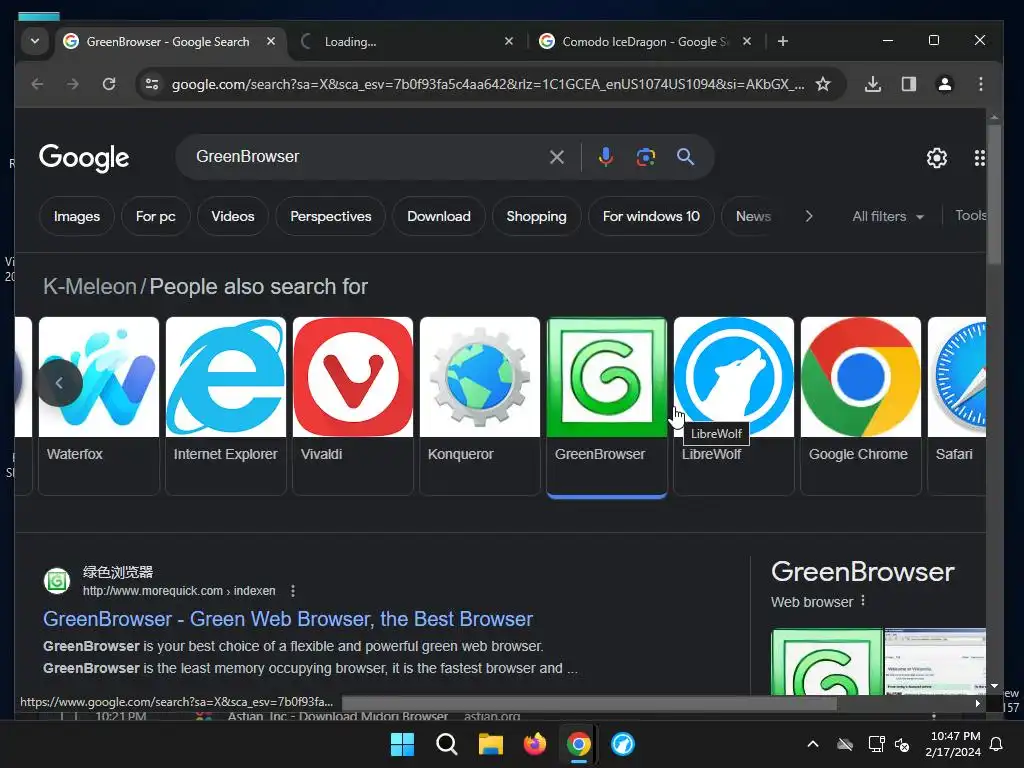Start voice search with microphone
This screenshot has height=768, width=1024.
[605, 157]
